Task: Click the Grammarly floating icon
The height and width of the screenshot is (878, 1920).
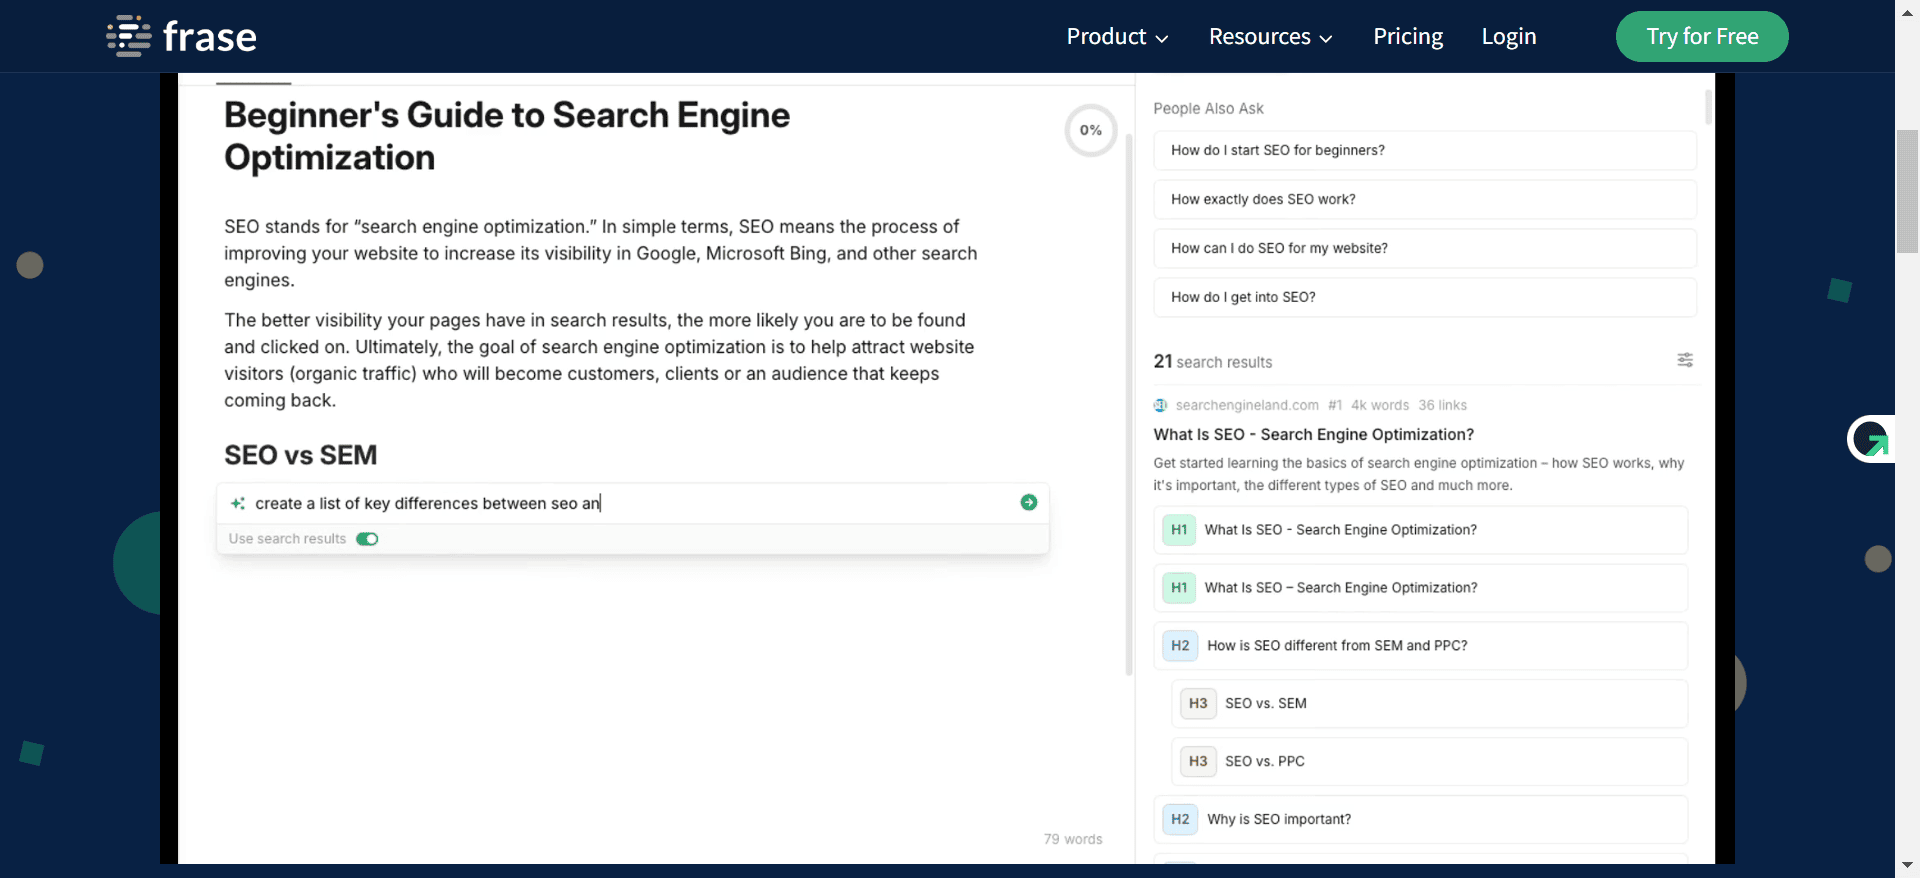Action: pos(1870,439)
